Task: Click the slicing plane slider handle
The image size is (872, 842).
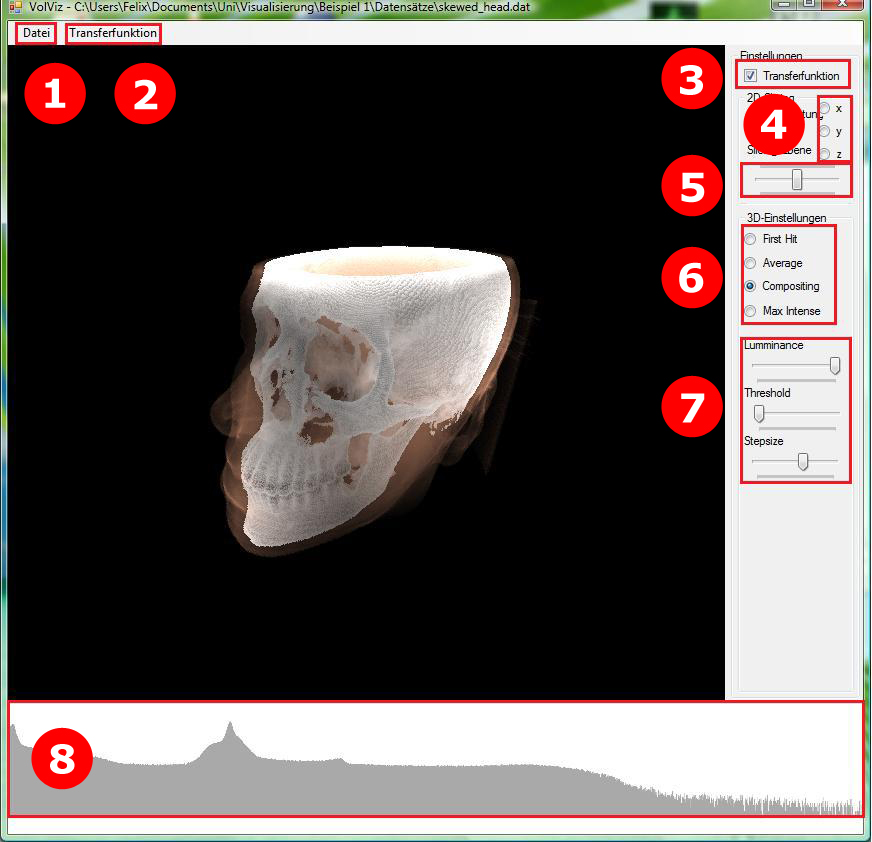Action: [797, 179]
